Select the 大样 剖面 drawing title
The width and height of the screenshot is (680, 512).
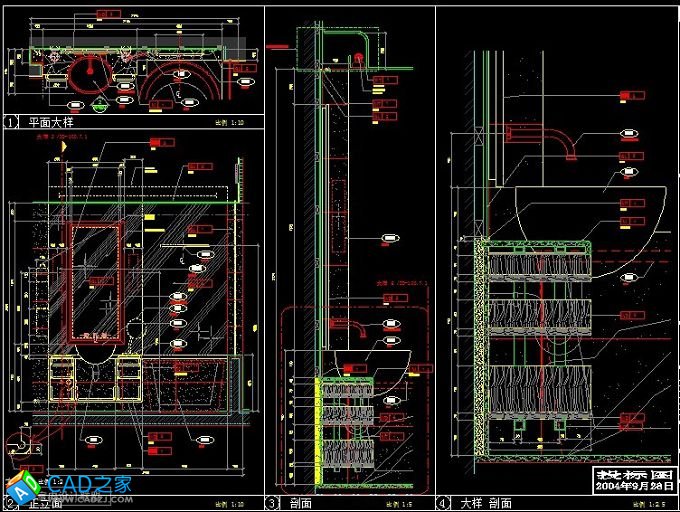pos(487,503)
